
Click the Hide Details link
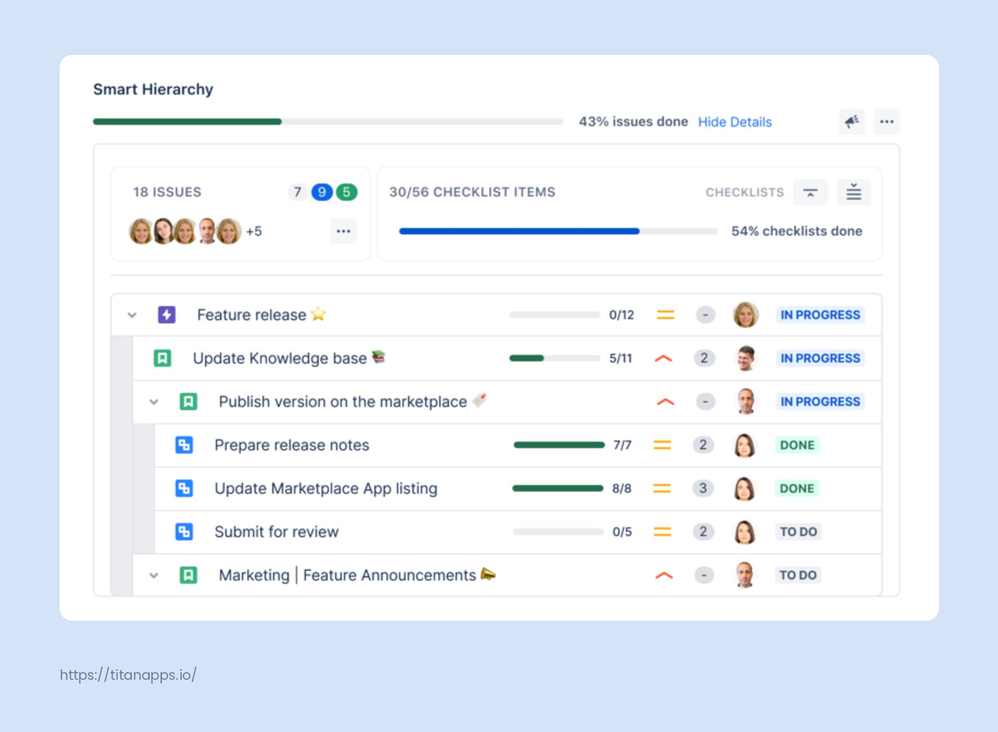[x=734, y=122]
